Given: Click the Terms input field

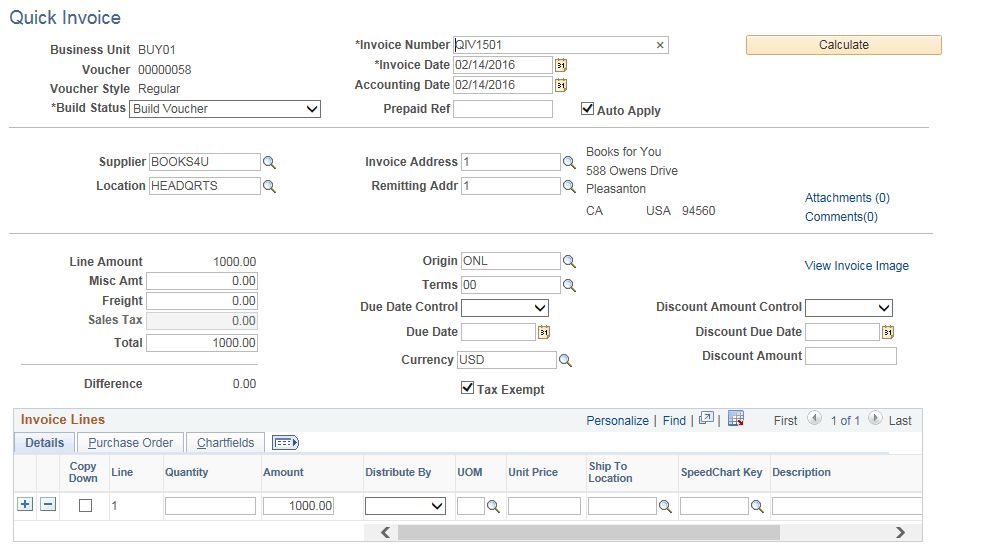Looking at the screenshot, I should pos(511,285).
